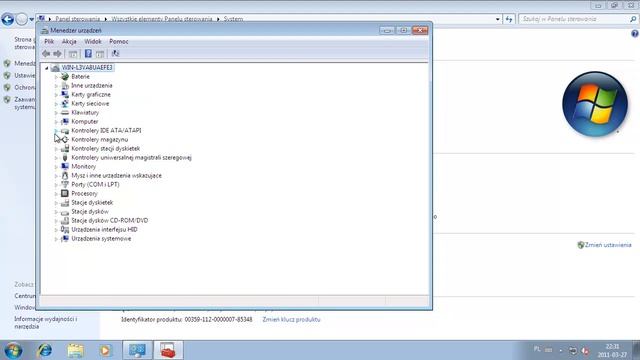The image size is (640, 360).
Task: Select the Procesory category icon
Action: (65, 193)
